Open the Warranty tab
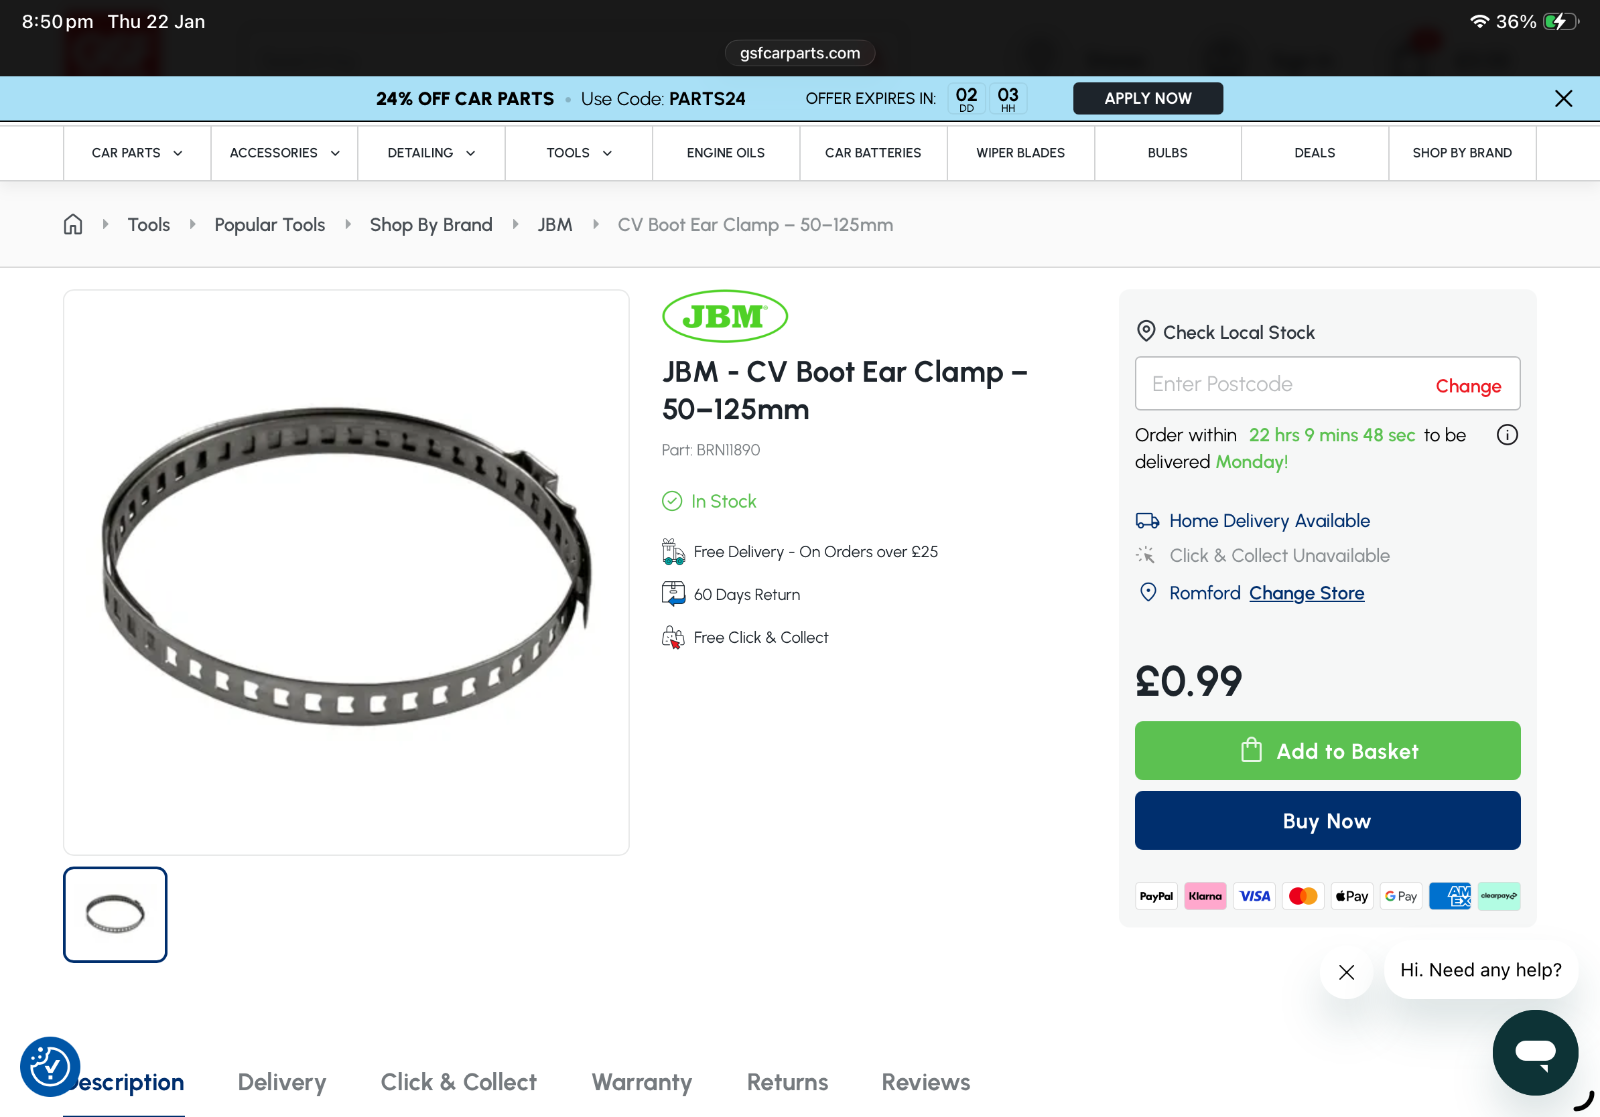Viewport: 1600px width, 1117px height. coord(642,1082)
